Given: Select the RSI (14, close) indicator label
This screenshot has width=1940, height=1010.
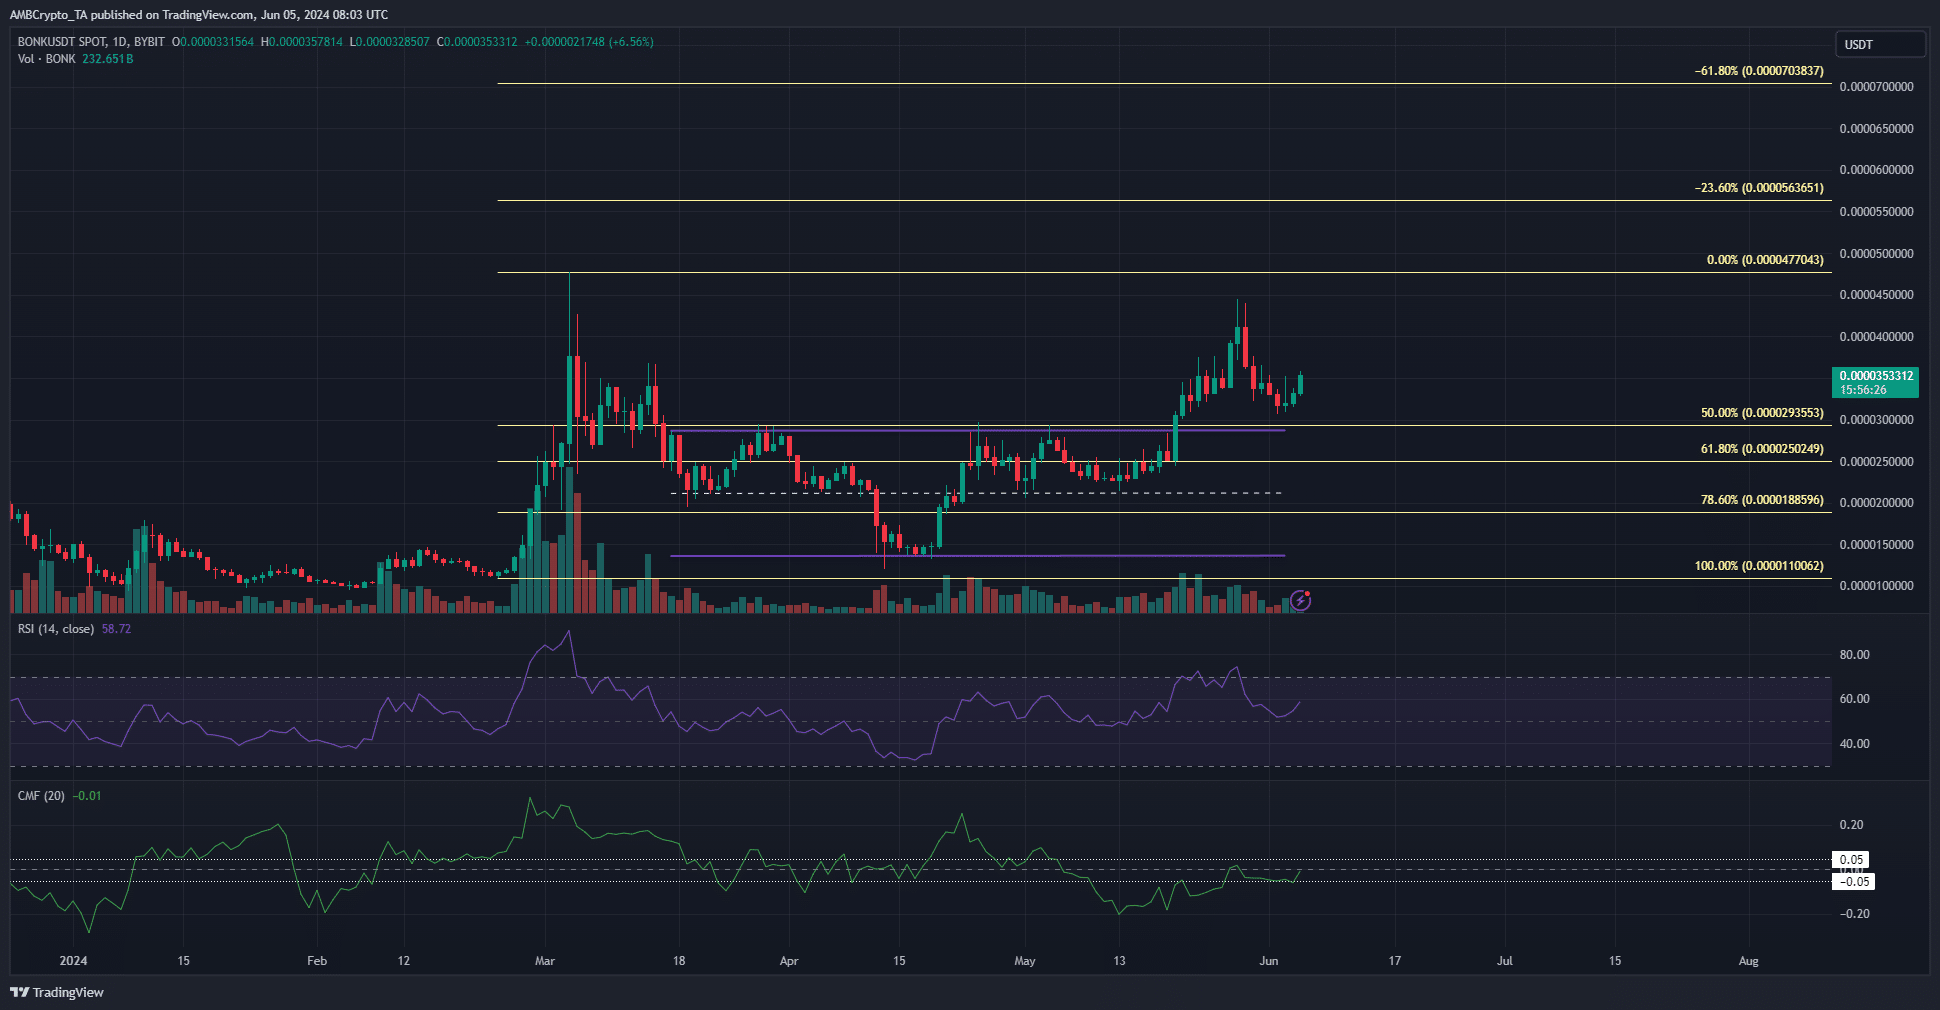Looking at the screenshot, I should pos(56,629).
